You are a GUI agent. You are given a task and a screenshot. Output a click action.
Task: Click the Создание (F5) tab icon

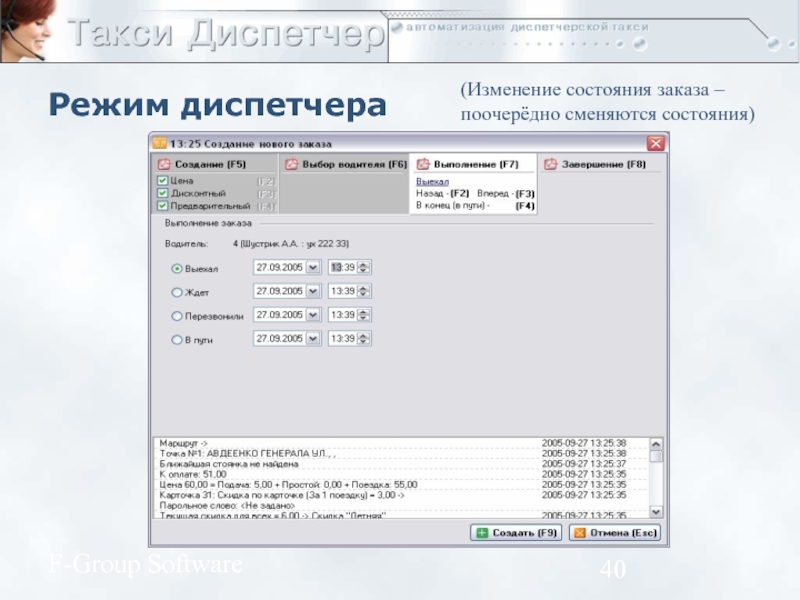(164, 164)
